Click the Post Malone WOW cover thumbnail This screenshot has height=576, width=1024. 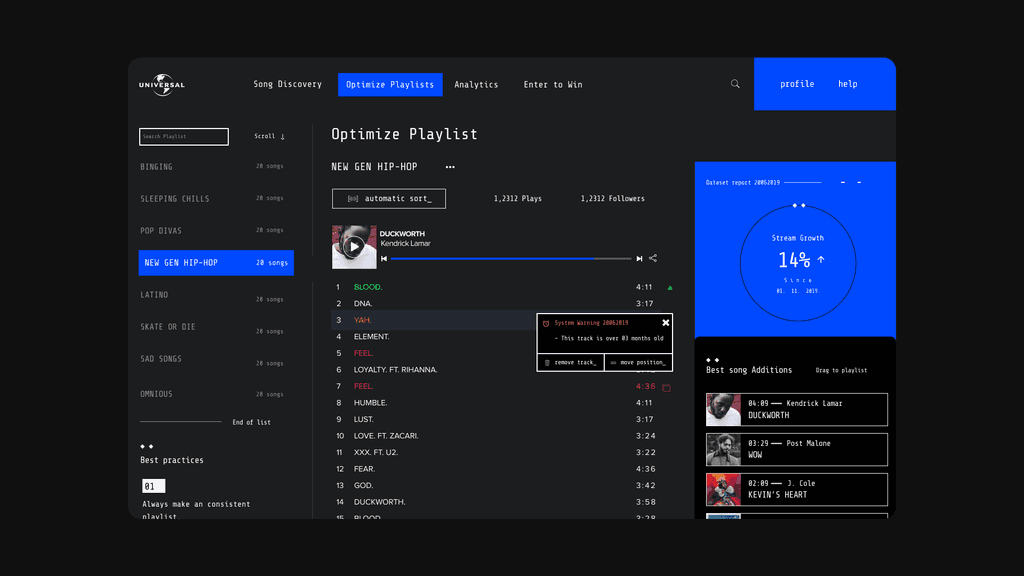(724, 449)
